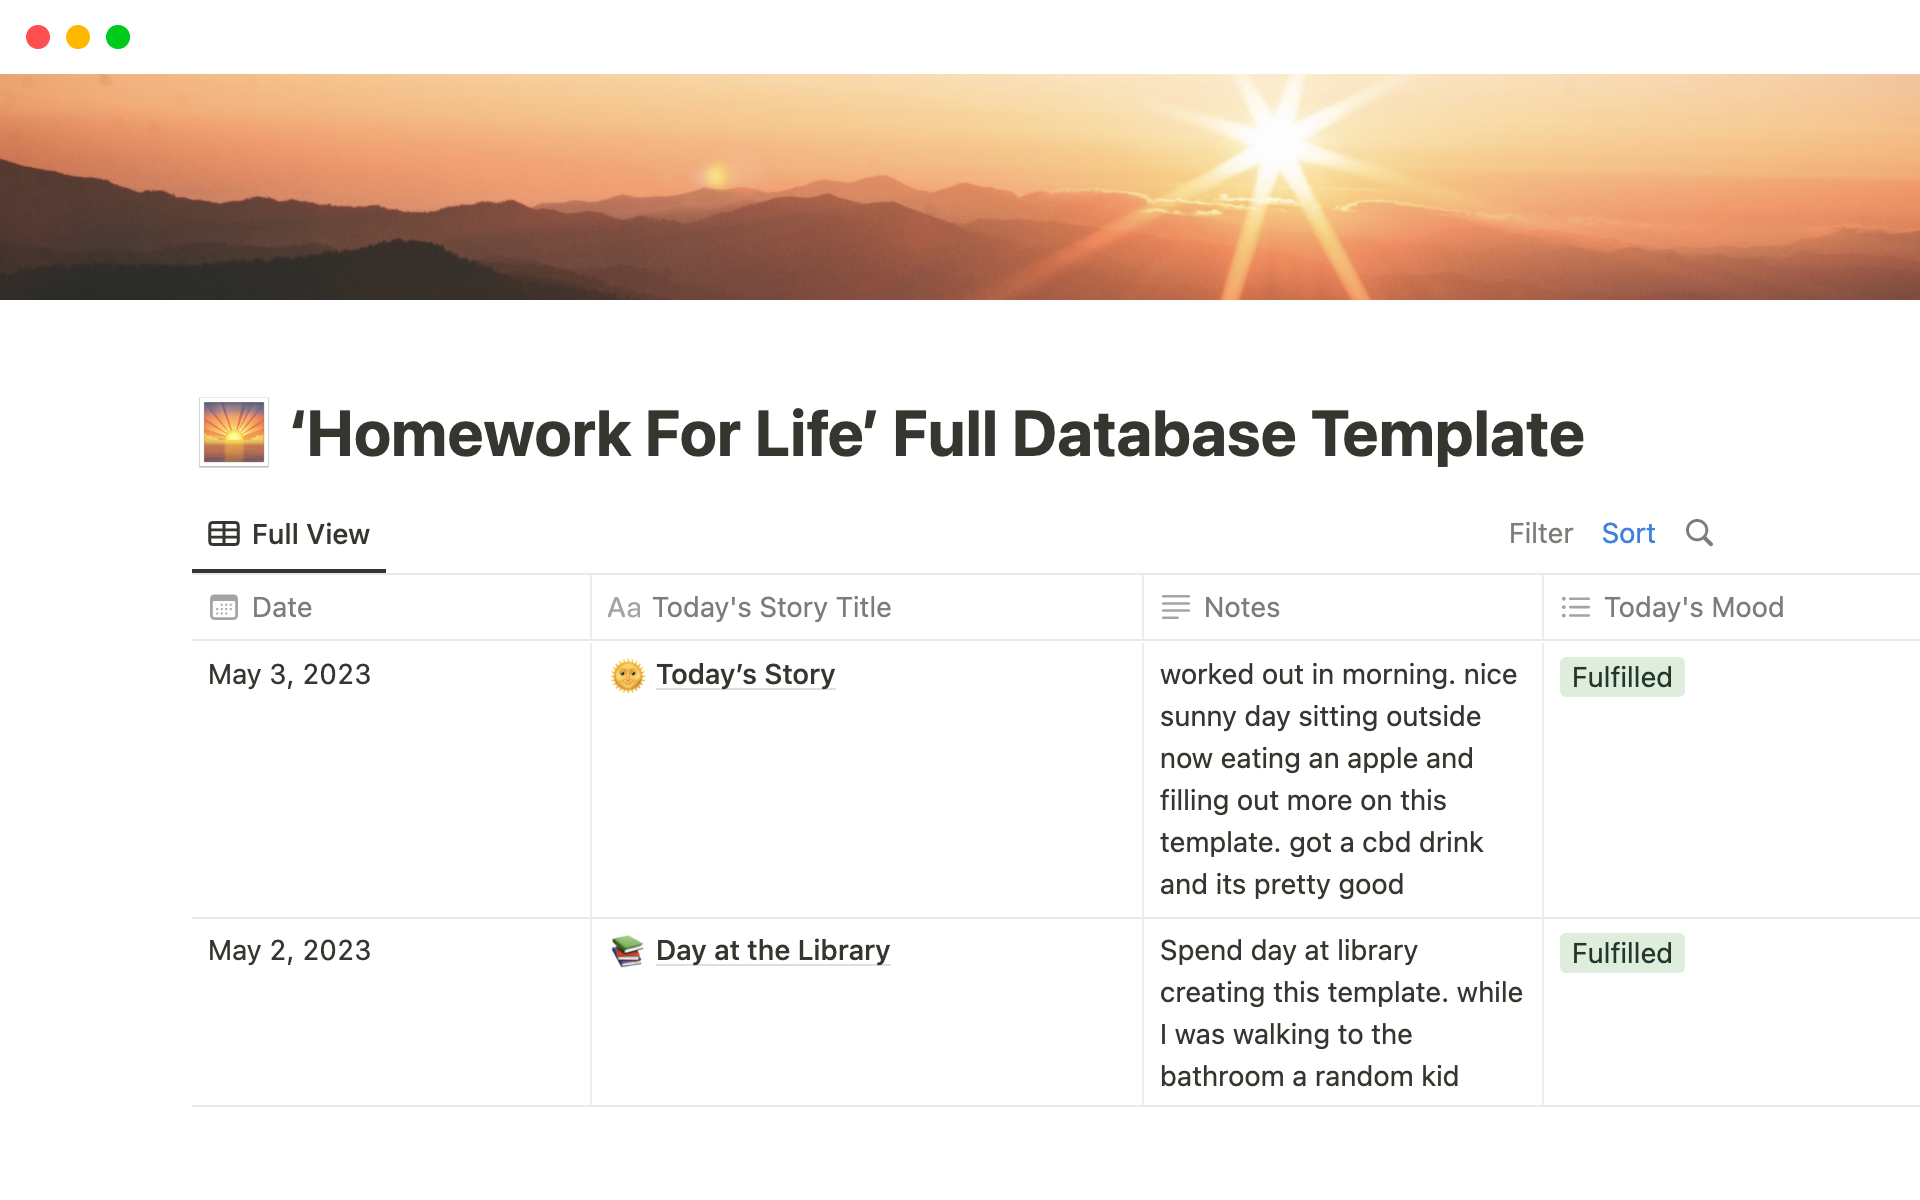The image size is (1920, 1200).
Task: Open the Today's Story page link
Action: click(x=745, y=675)
